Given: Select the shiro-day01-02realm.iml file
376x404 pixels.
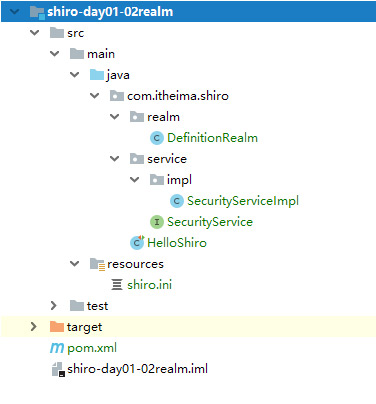Looking at the screenshot, I should pos(137,369).
